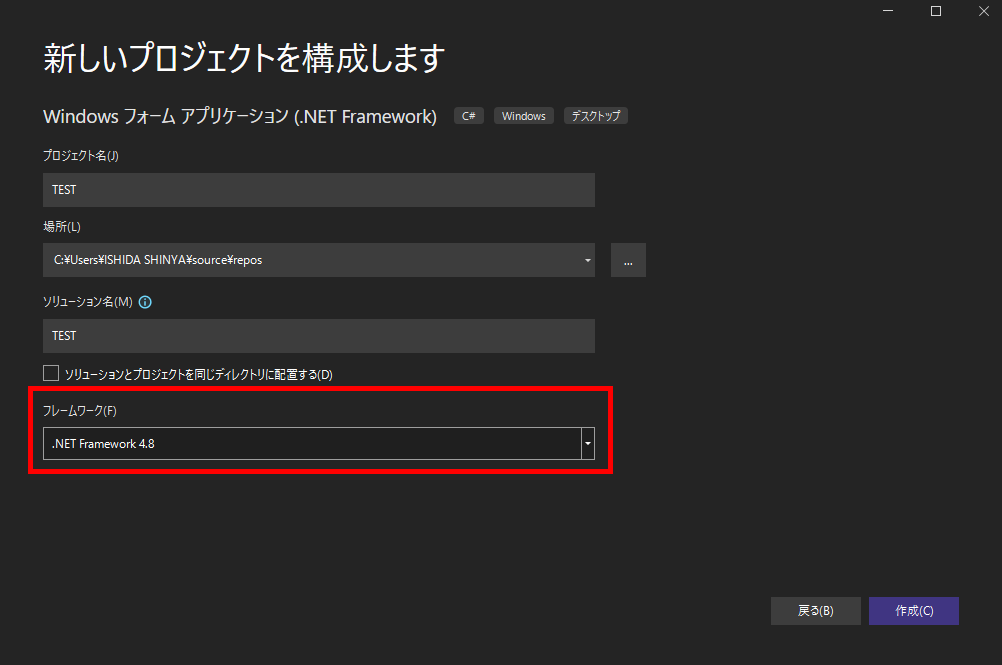Close the configure project window
The width and height of the screenshot is (1002, 665).
(984, 11)
